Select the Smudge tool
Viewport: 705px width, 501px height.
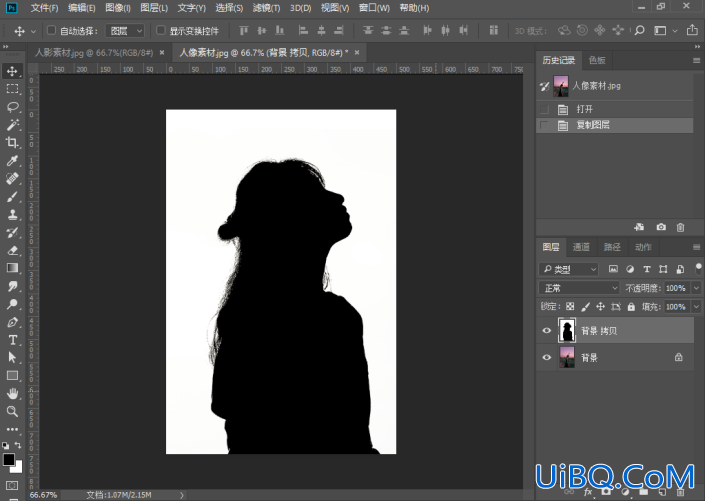pos(12,286)
